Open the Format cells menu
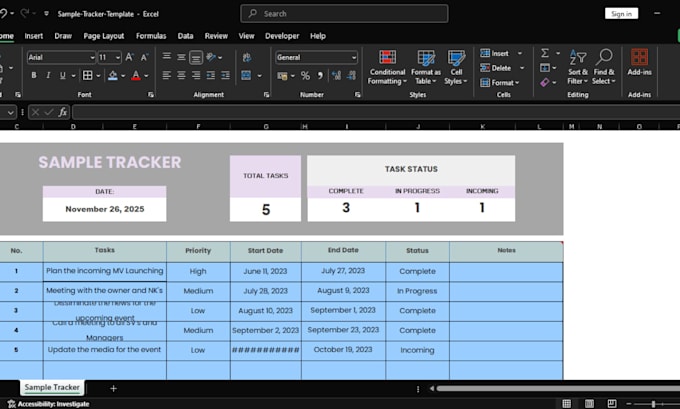 [500, 82]
